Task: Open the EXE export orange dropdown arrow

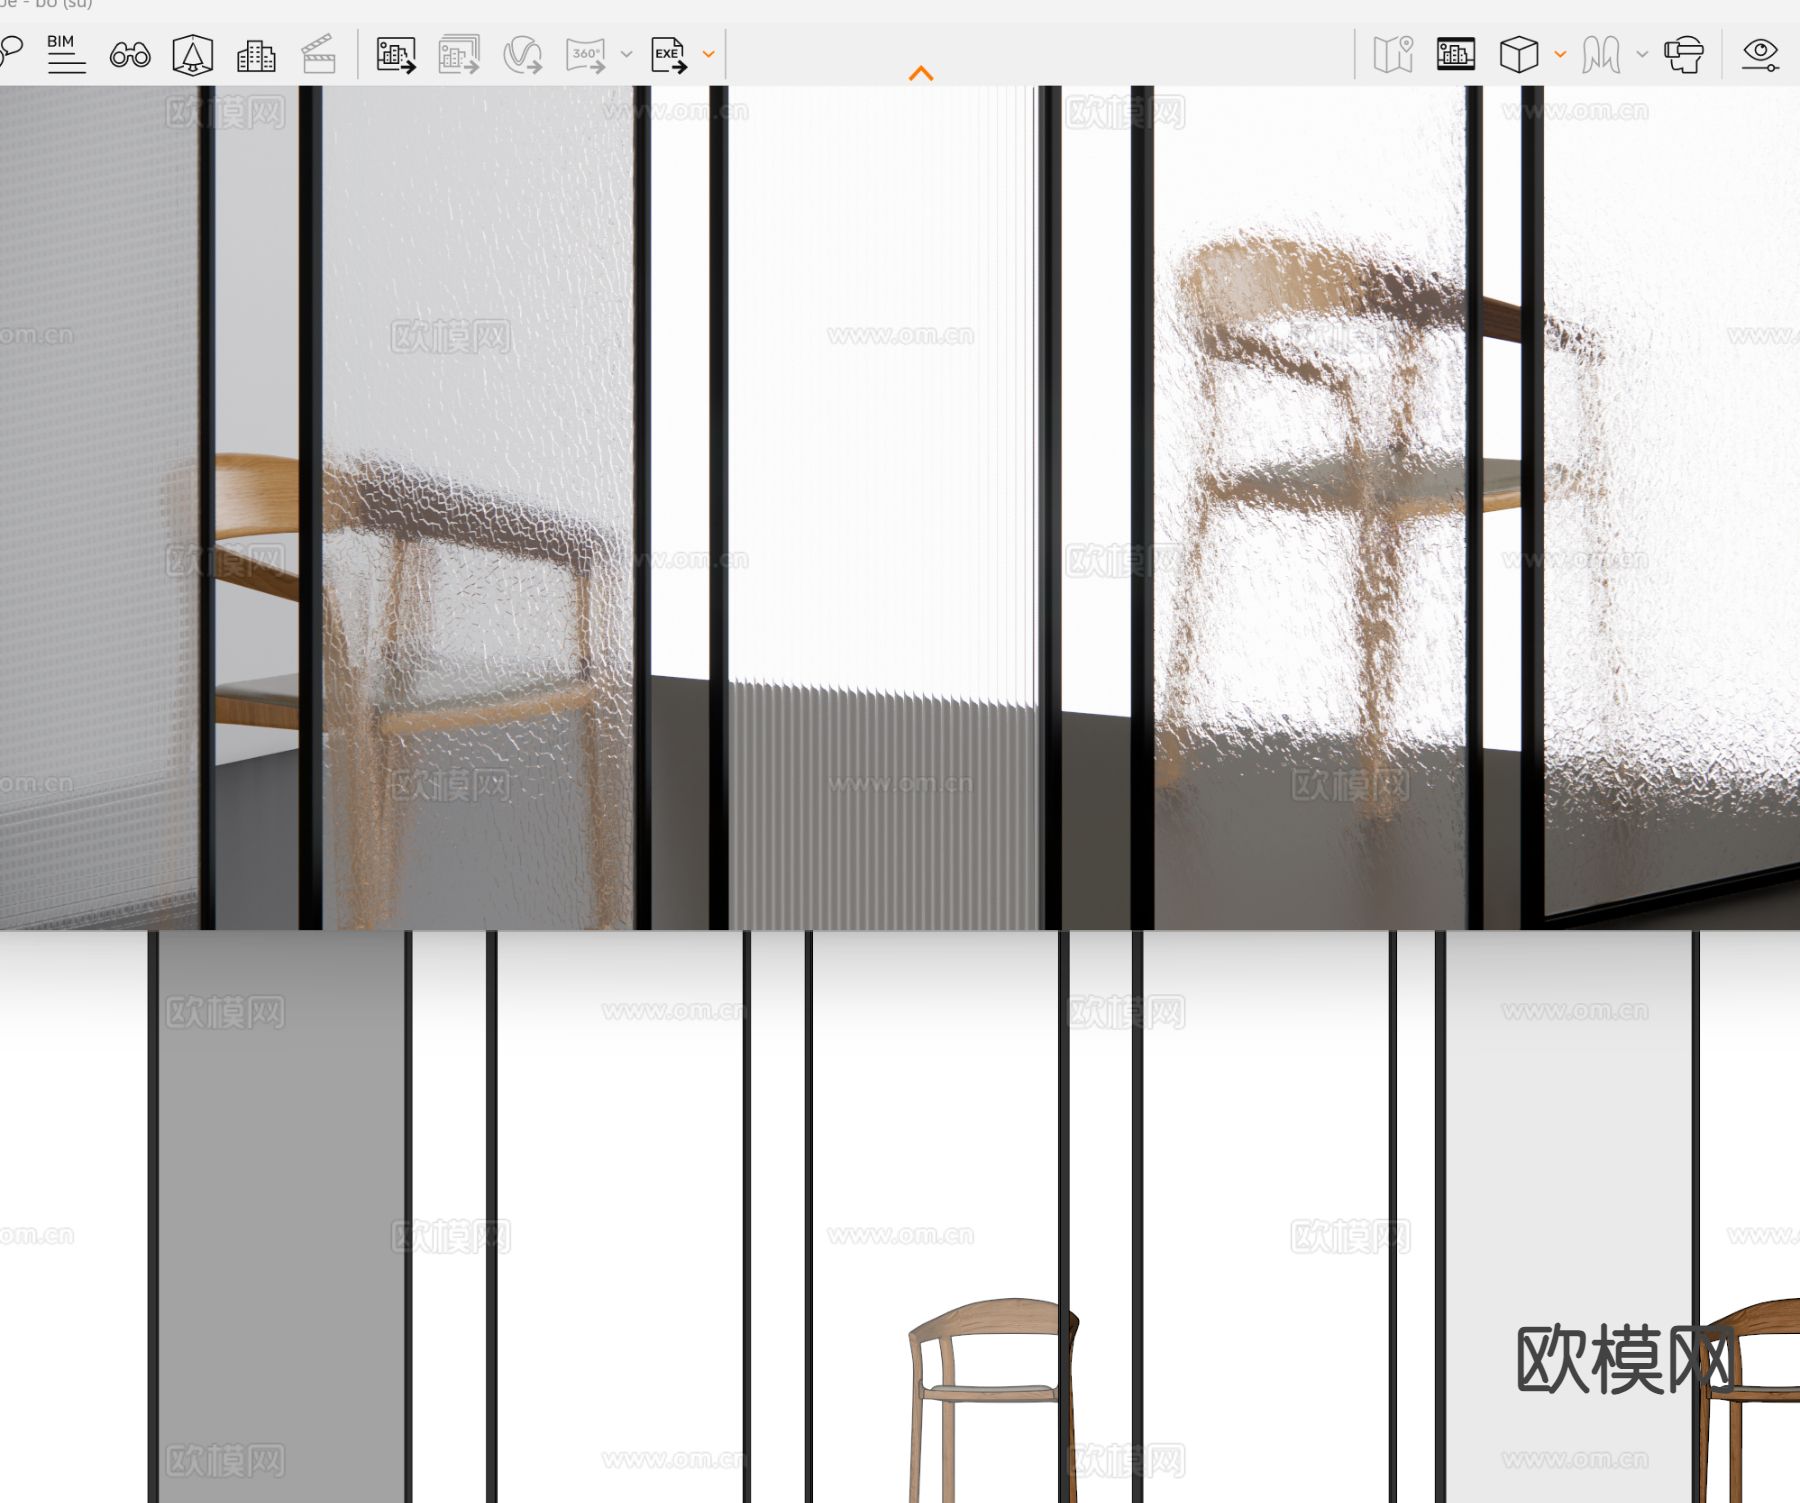Action: [x=709, y=55]
